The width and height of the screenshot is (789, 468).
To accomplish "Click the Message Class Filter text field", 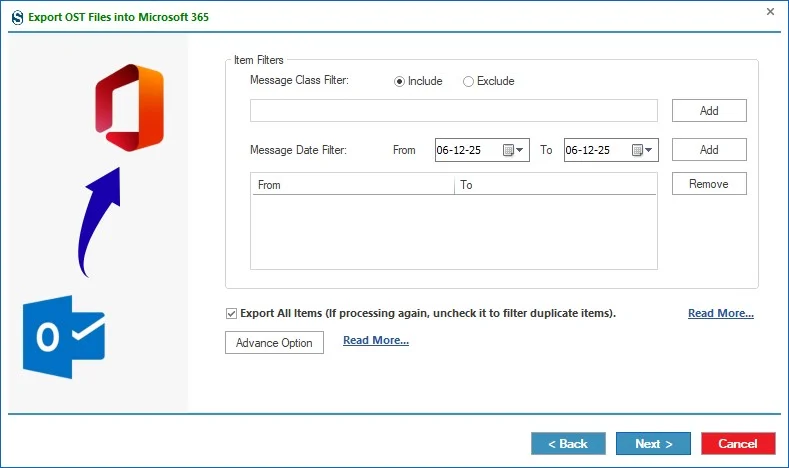I will point(453,111).
